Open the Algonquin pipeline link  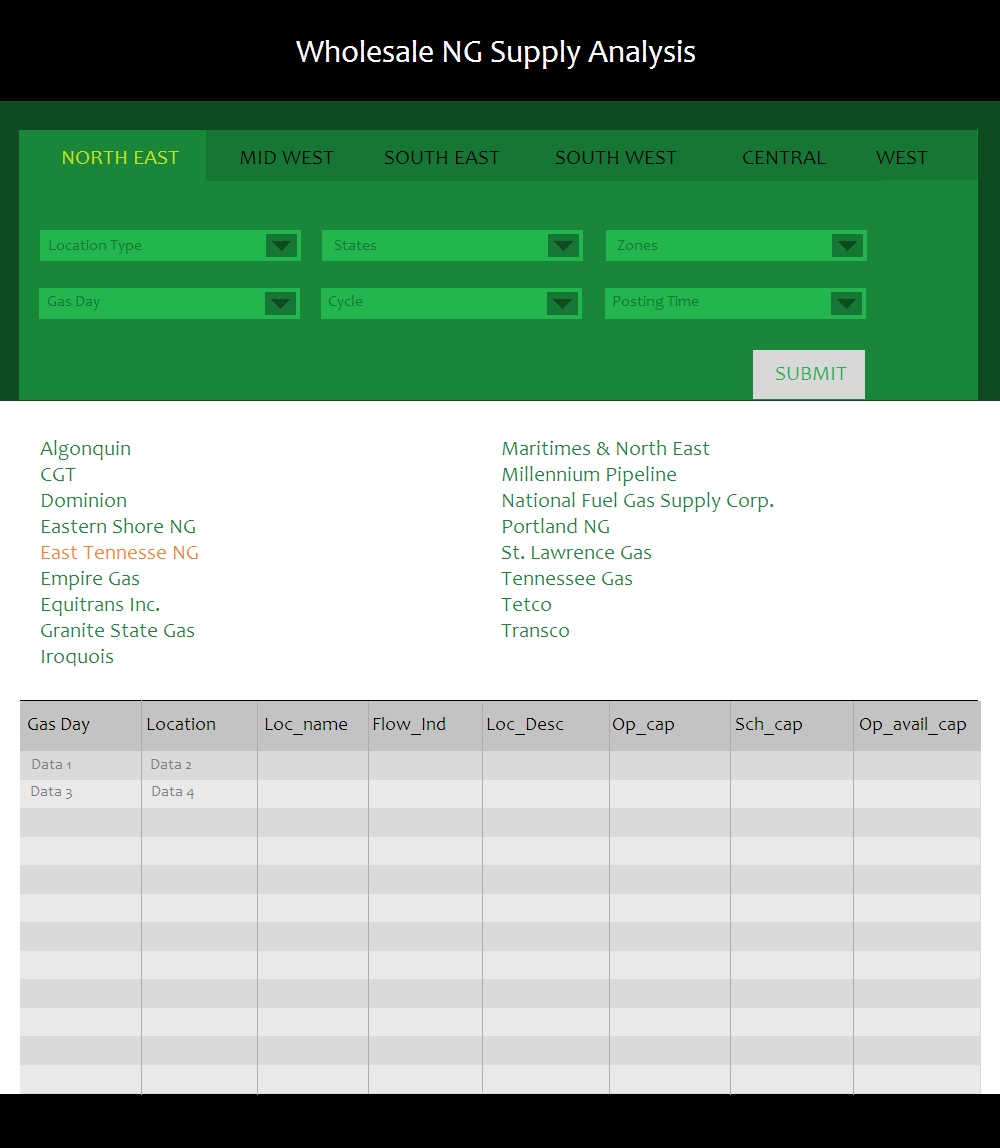pyautogui.click(x=86, y=449)
